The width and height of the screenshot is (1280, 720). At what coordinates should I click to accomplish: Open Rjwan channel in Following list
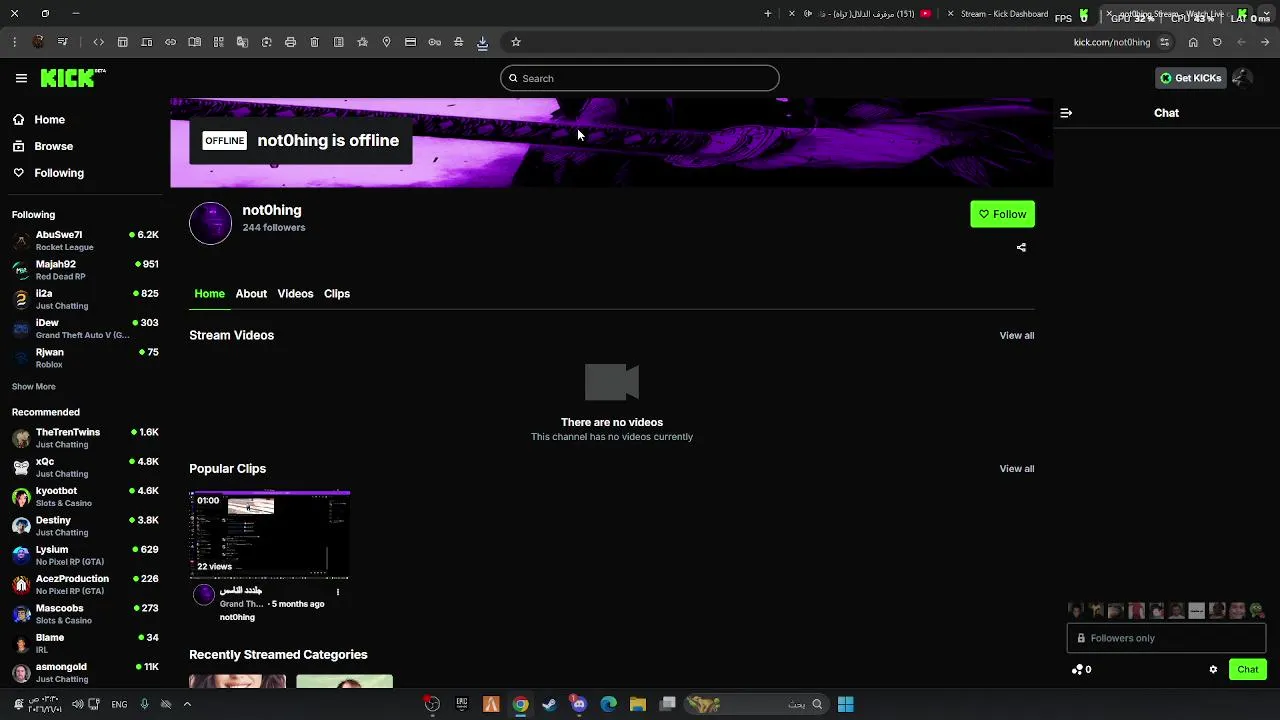[x=85, y=358]
